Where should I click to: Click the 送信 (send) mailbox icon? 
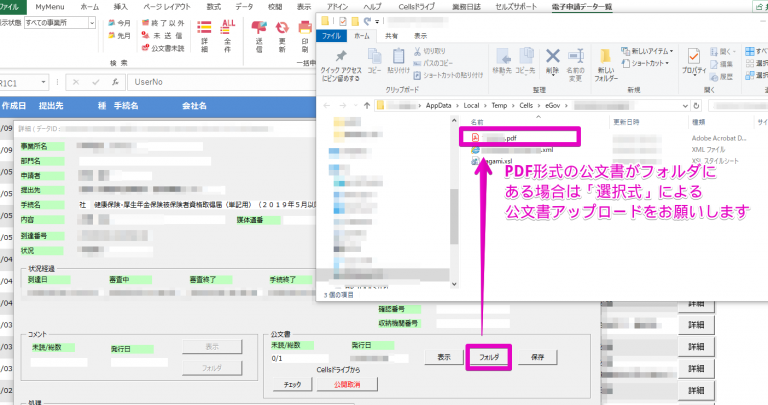point(259,36)
